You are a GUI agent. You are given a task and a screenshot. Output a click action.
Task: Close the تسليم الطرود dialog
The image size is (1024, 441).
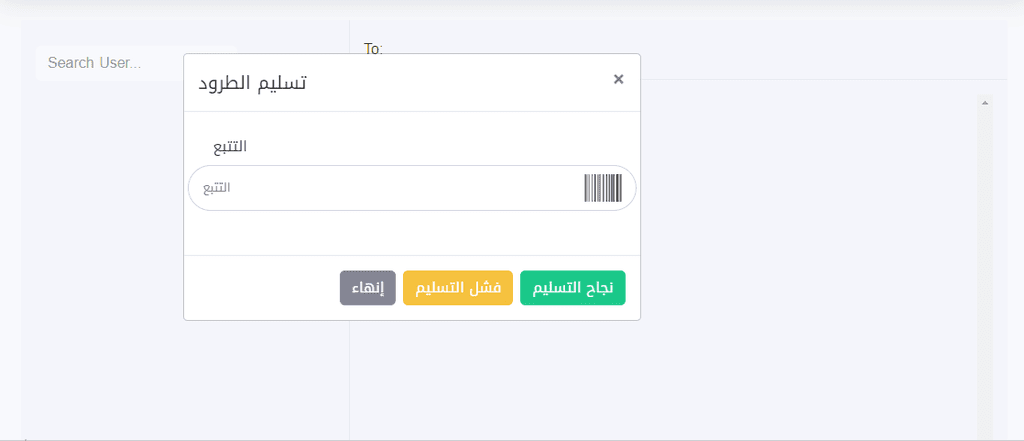click(x=618, y=79)
